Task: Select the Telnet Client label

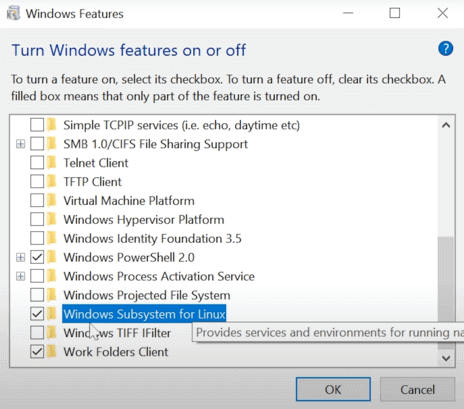Action: coord(96,163)
